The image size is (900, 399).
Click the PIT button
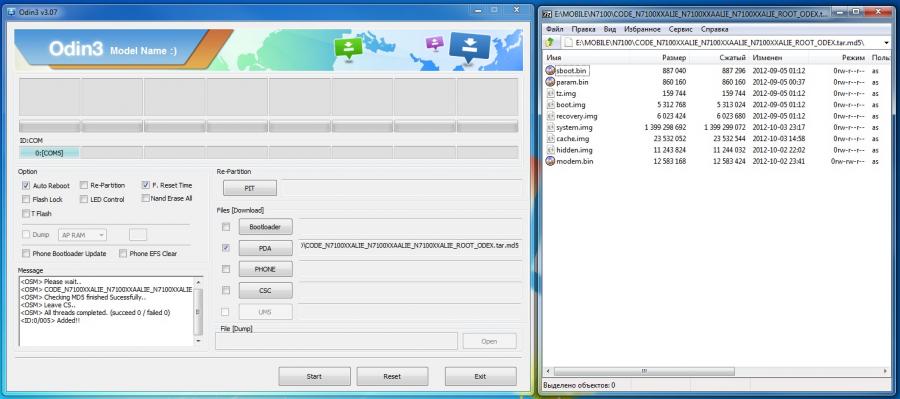pos(250,188)
